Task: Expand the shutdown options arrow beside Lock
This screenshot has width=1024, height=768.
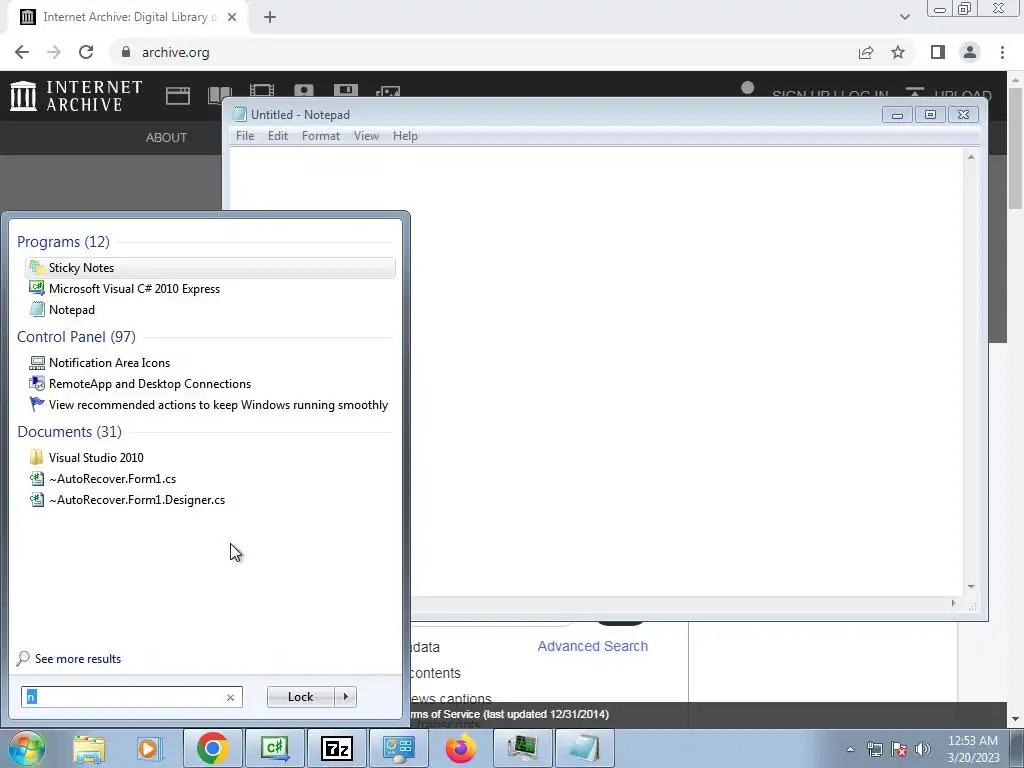Action: [x=345, y=697]
